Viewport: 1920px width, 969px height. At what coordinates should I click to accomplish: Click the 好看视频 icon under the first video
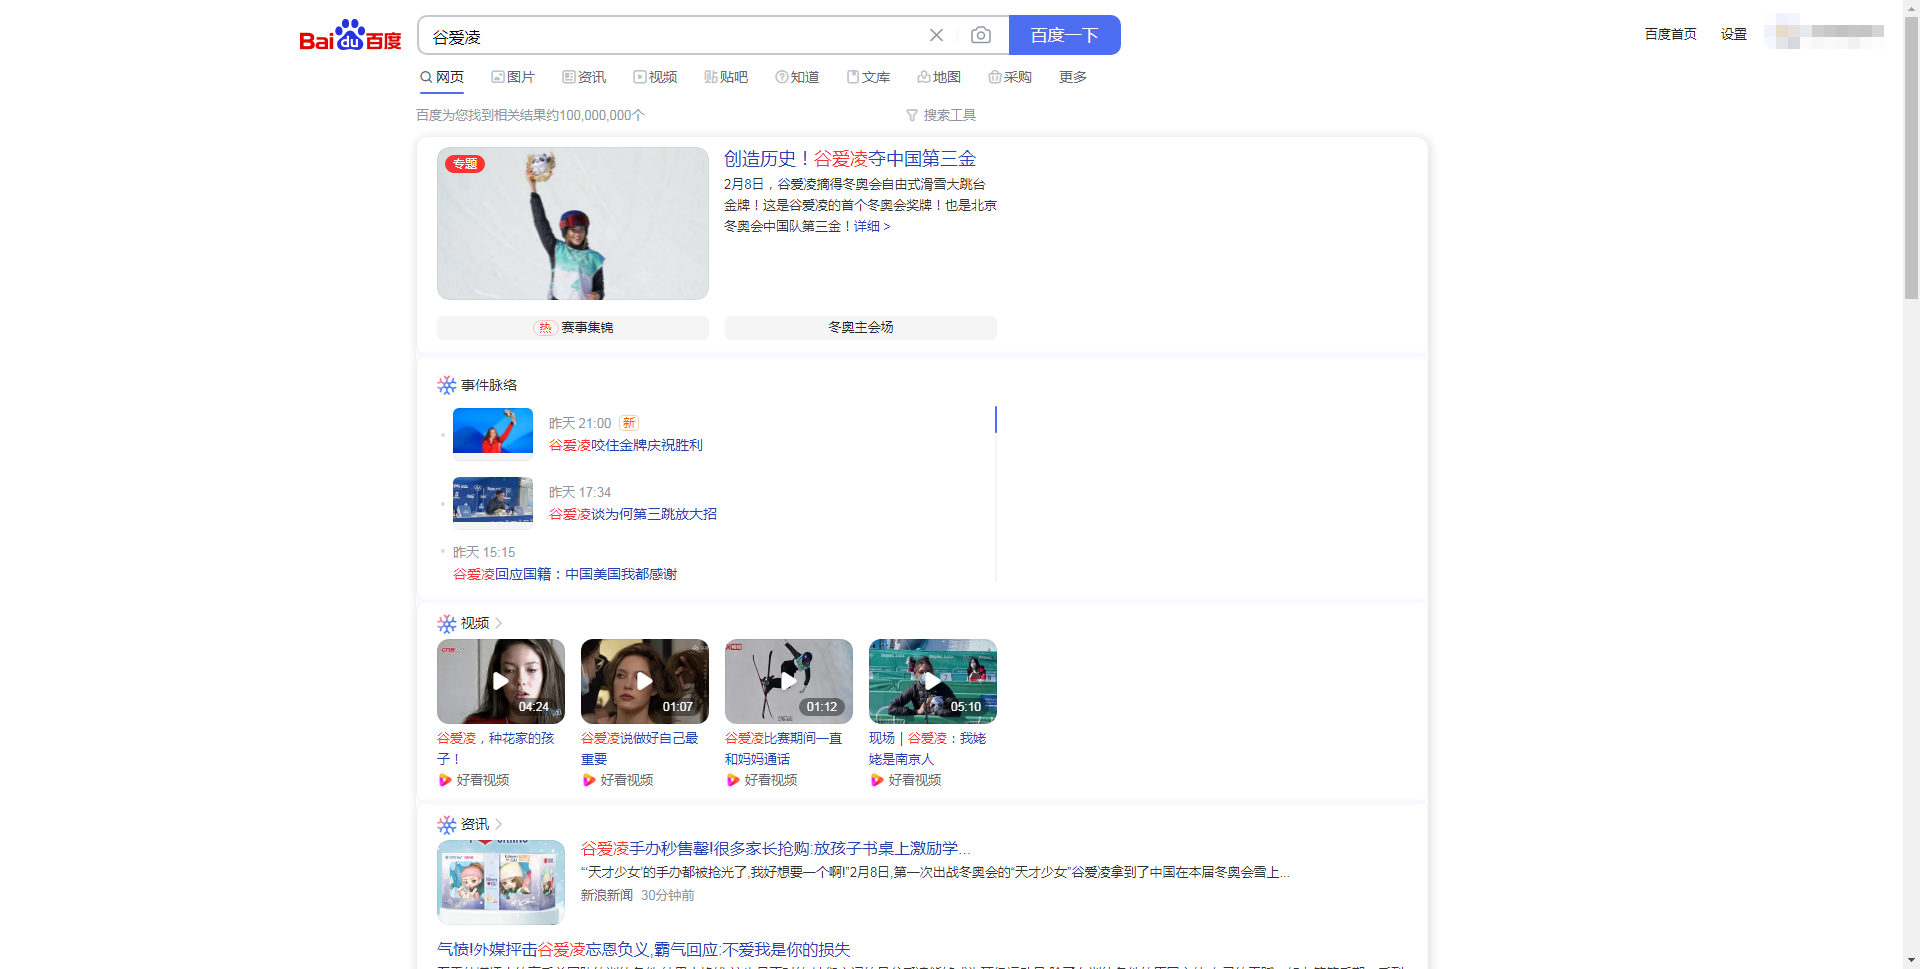click(444, 780)
